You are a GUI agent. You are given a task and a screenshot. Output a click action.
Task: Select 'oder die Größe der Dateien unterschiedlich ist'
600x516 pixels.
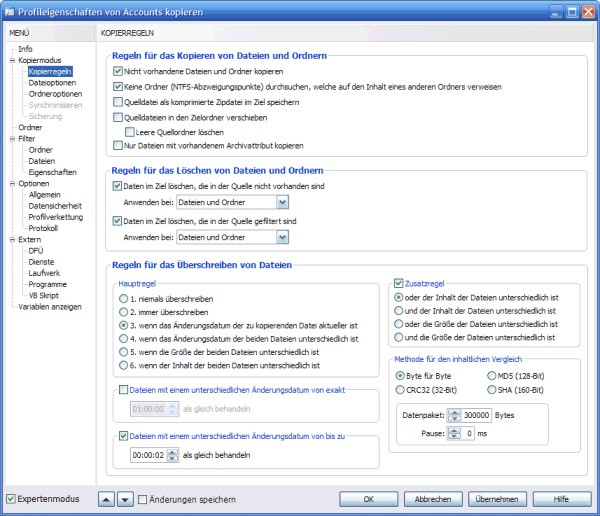point(398,324)
